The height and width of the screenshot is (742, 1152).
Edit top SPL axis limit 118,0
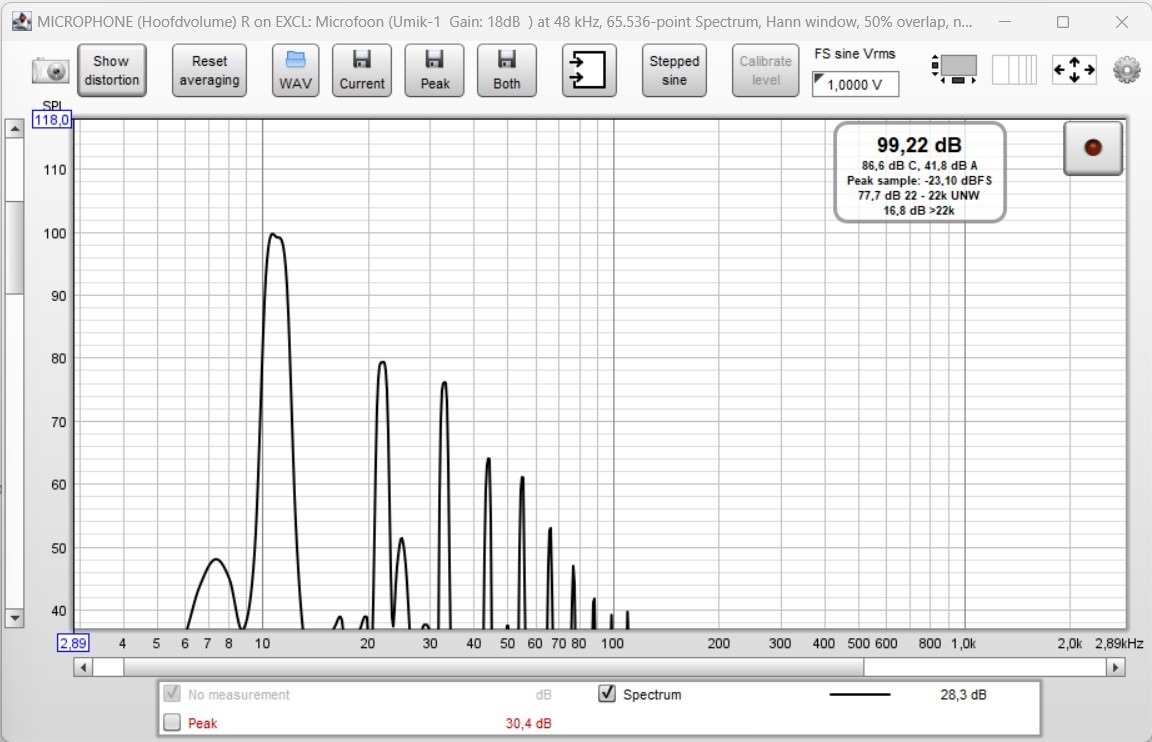tap(51, 120)
